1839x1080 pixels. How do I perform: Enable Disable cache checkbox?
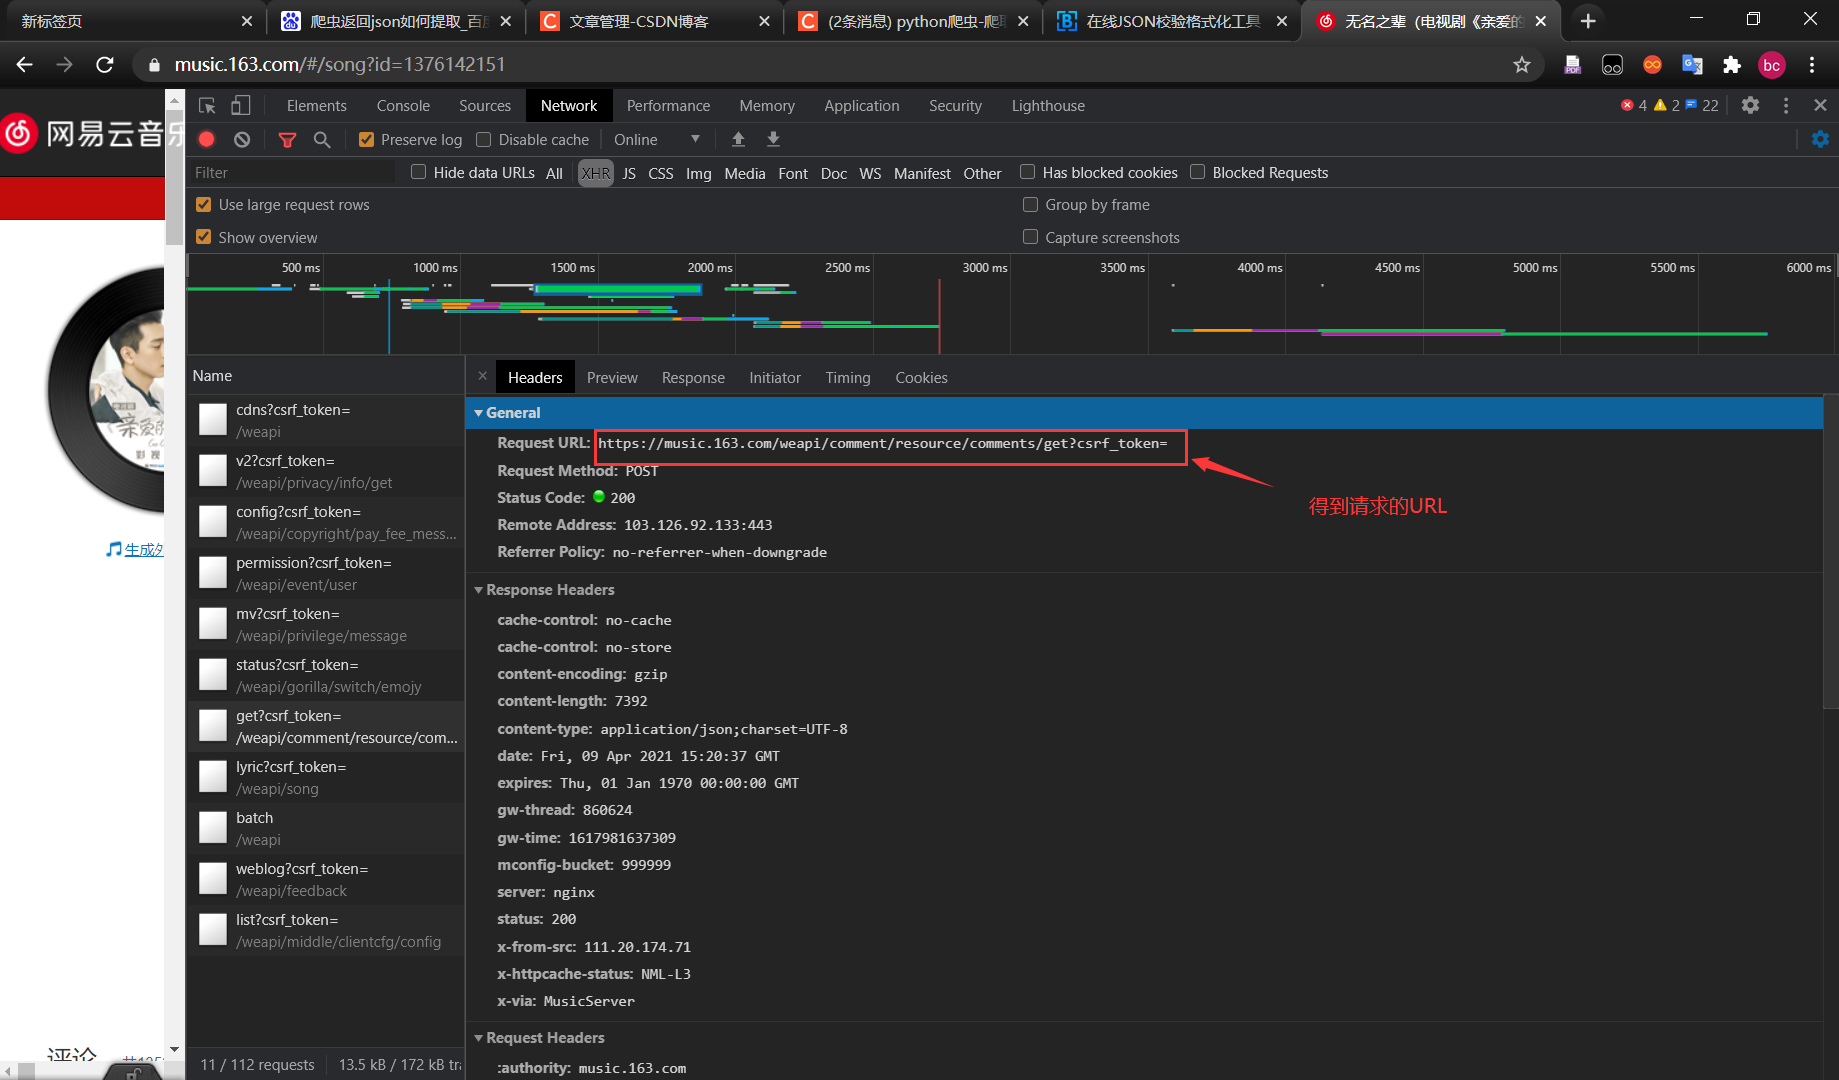click(484, 139)
